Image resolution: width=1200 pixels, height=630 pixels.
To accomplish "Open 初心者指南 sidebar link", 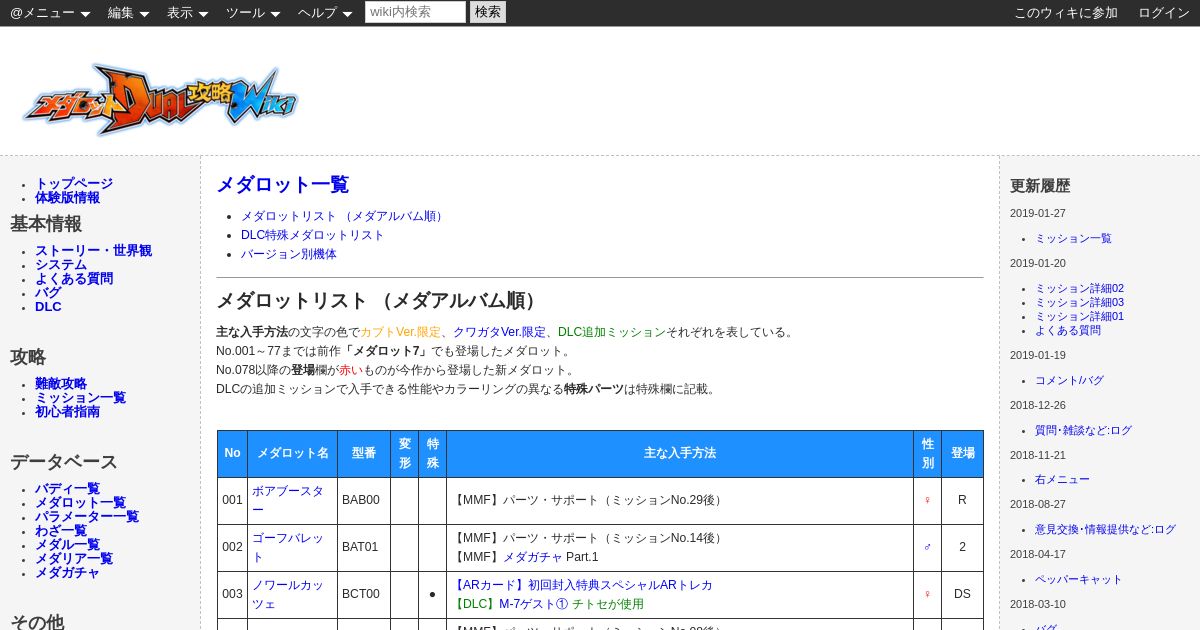I will point(67,412).
